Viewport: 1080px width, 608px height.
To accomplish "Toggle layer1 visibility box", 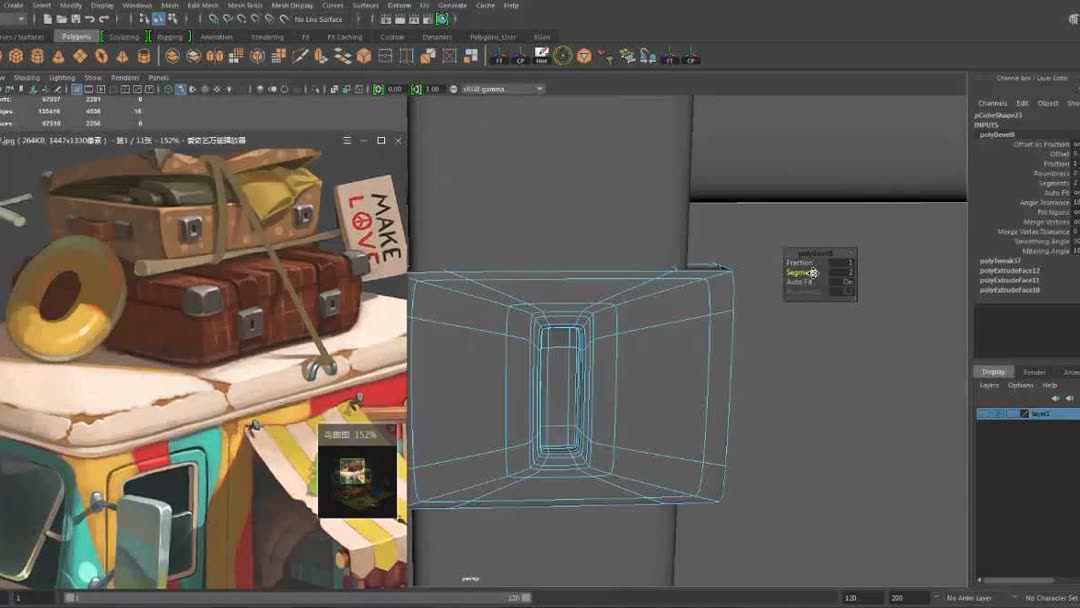I will pyautogui.click(x=984, y=413).
